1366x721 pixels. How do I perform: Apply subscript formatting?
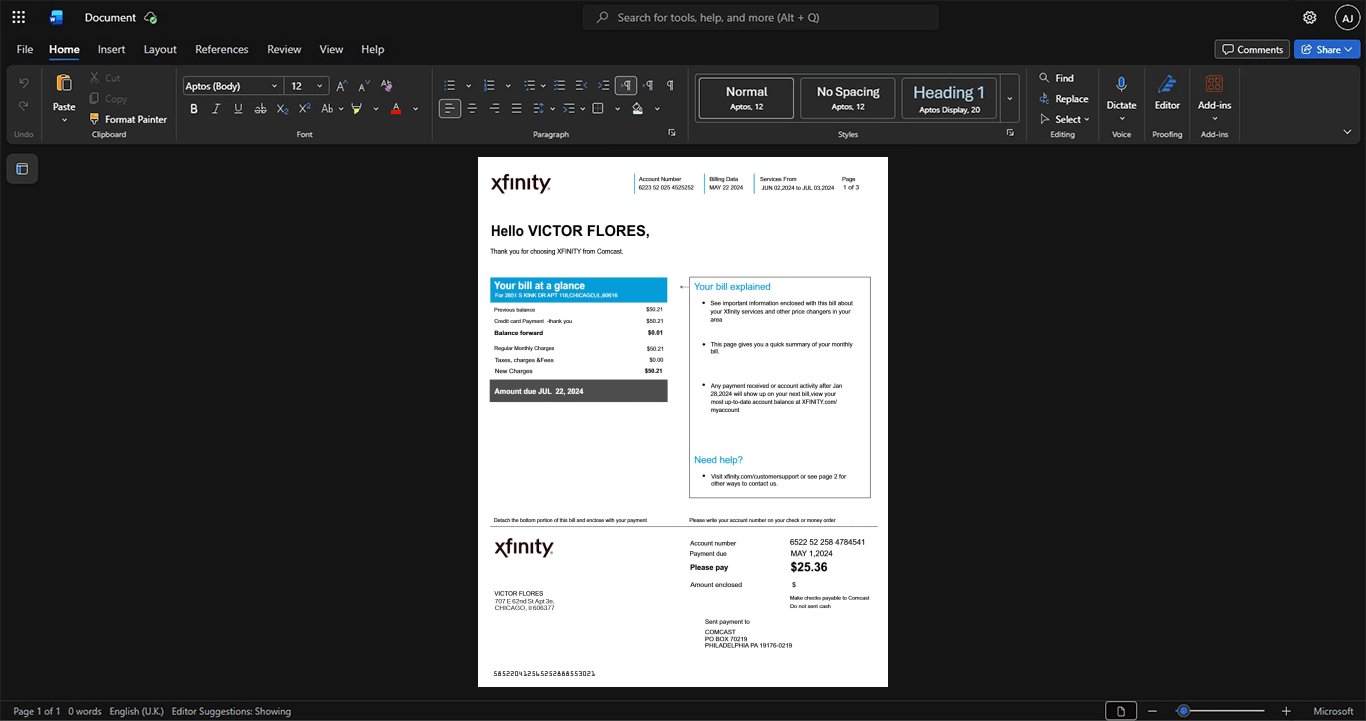point(283,108)
